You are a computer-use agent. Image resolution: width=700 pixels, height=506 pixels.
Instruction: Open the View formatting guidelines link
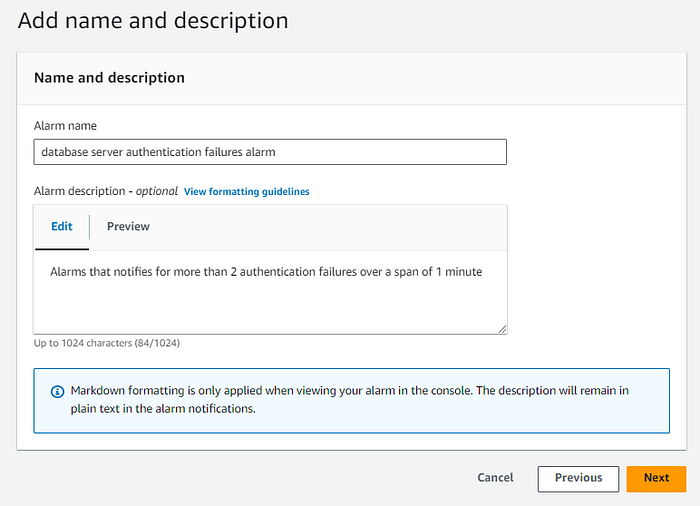[x=246, y=192]
